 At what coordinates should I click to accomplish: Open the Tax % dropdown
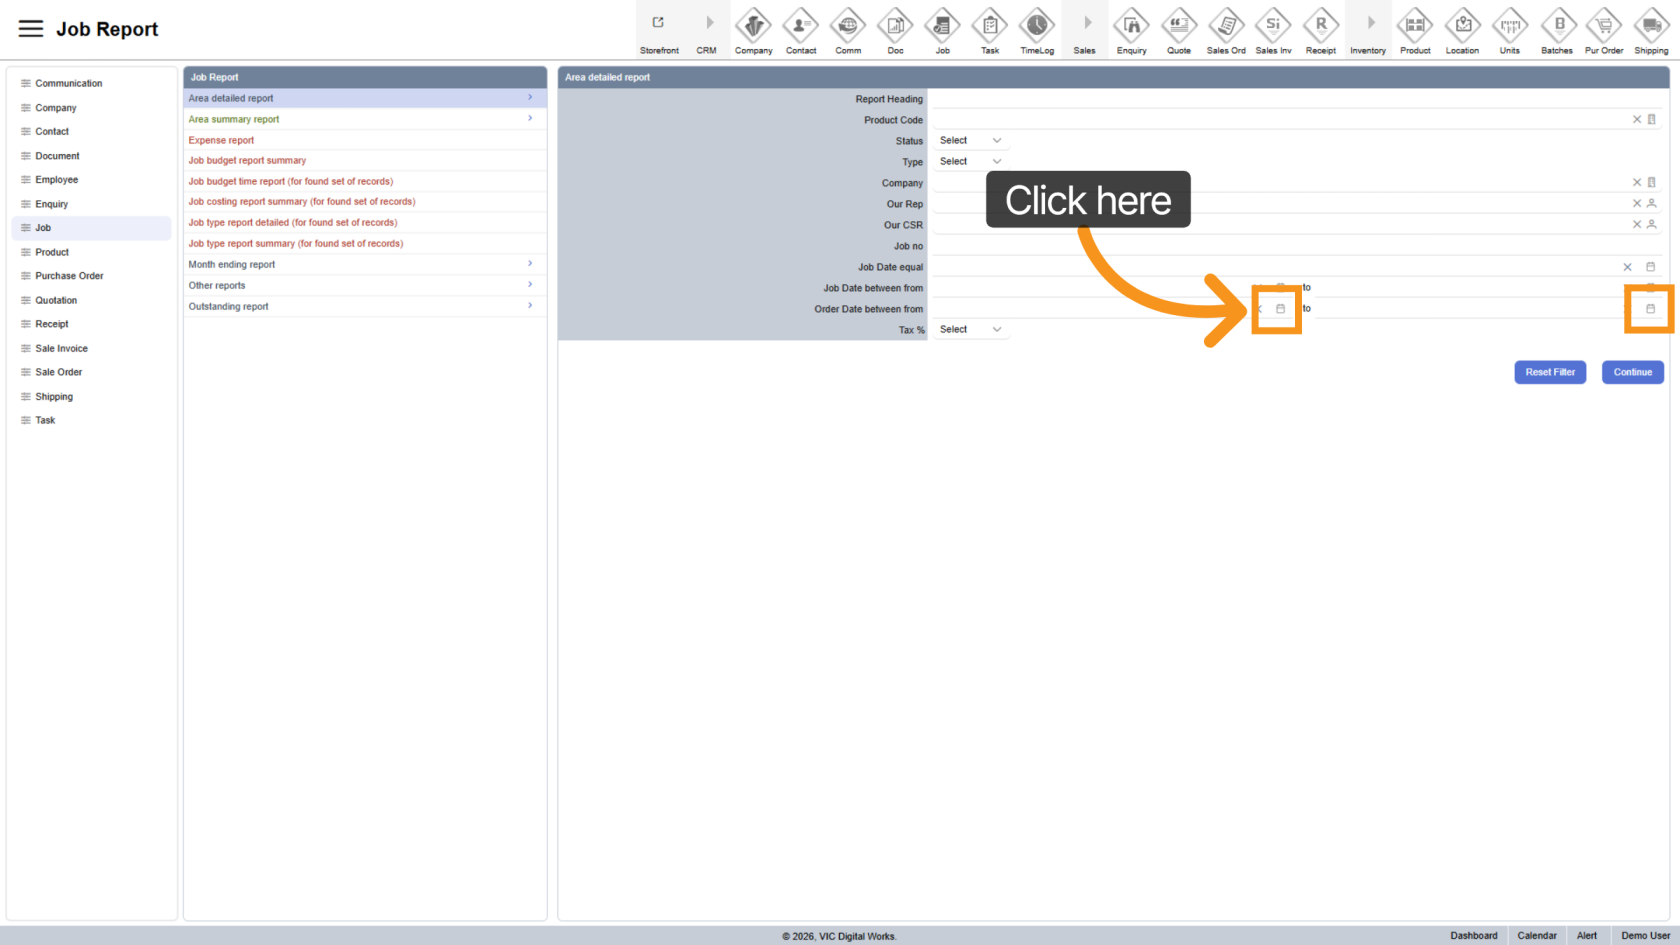pyautogui.click(x=970, y=330)
